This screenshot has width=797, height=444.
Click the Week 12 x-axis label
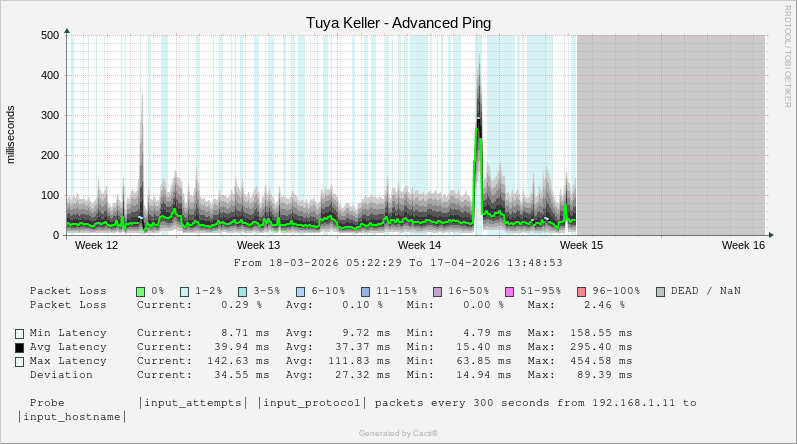(x=97, y=245)
